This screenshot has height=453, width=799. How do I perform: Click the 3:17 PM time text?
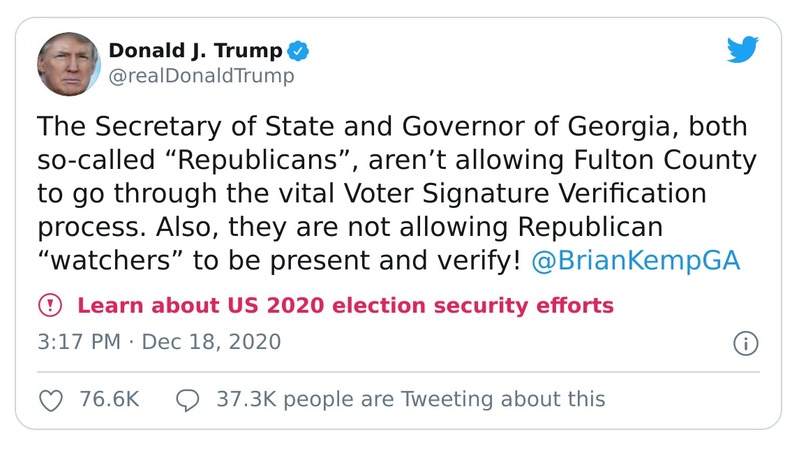pos(79,342)
